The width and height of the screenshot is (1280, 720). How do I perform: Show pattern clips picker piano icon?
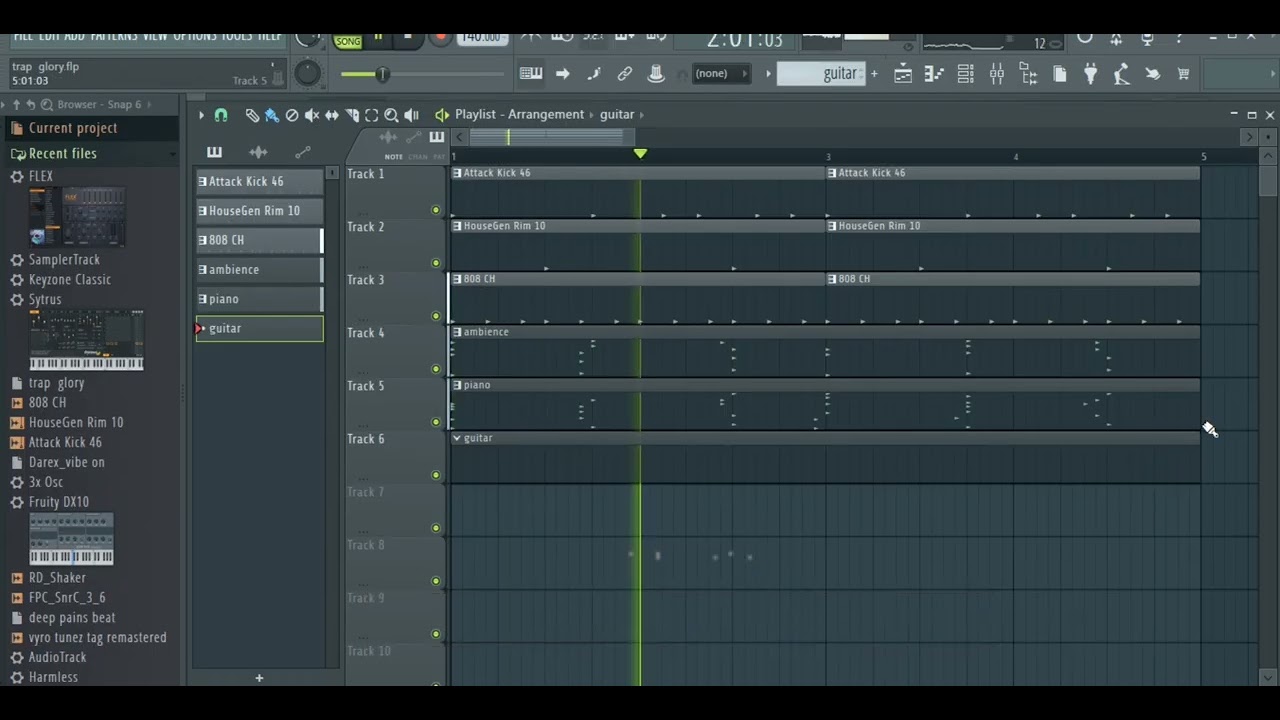[x=214, y=152]
